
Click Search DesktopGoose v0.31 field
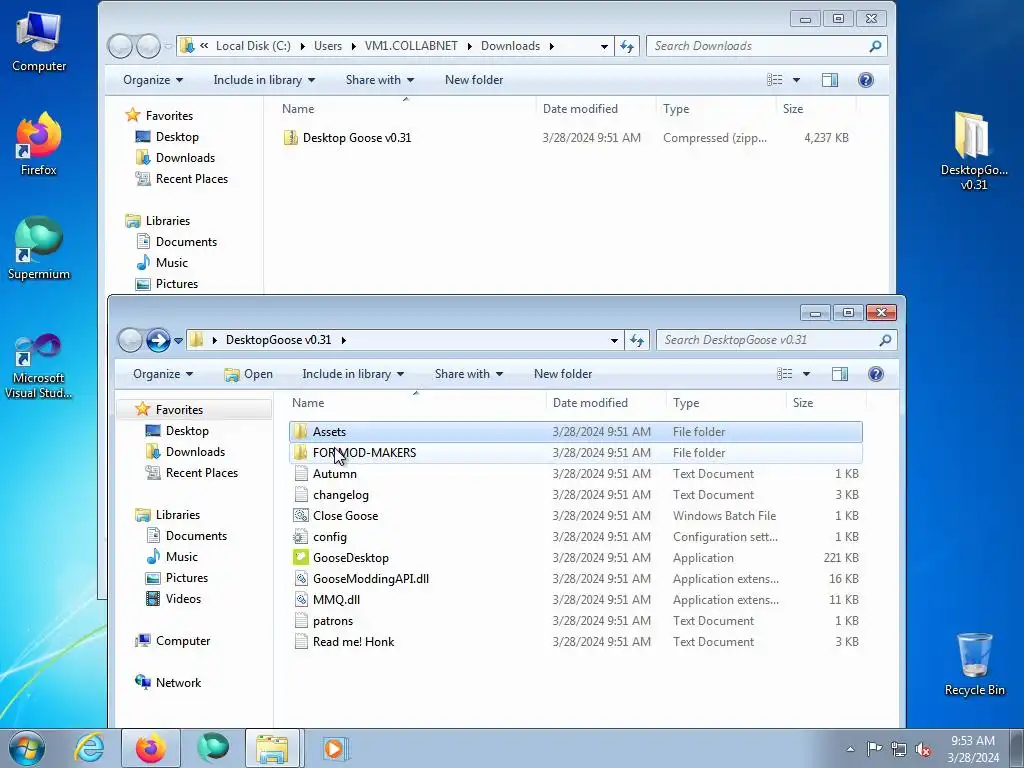click(x=776, y=340)
